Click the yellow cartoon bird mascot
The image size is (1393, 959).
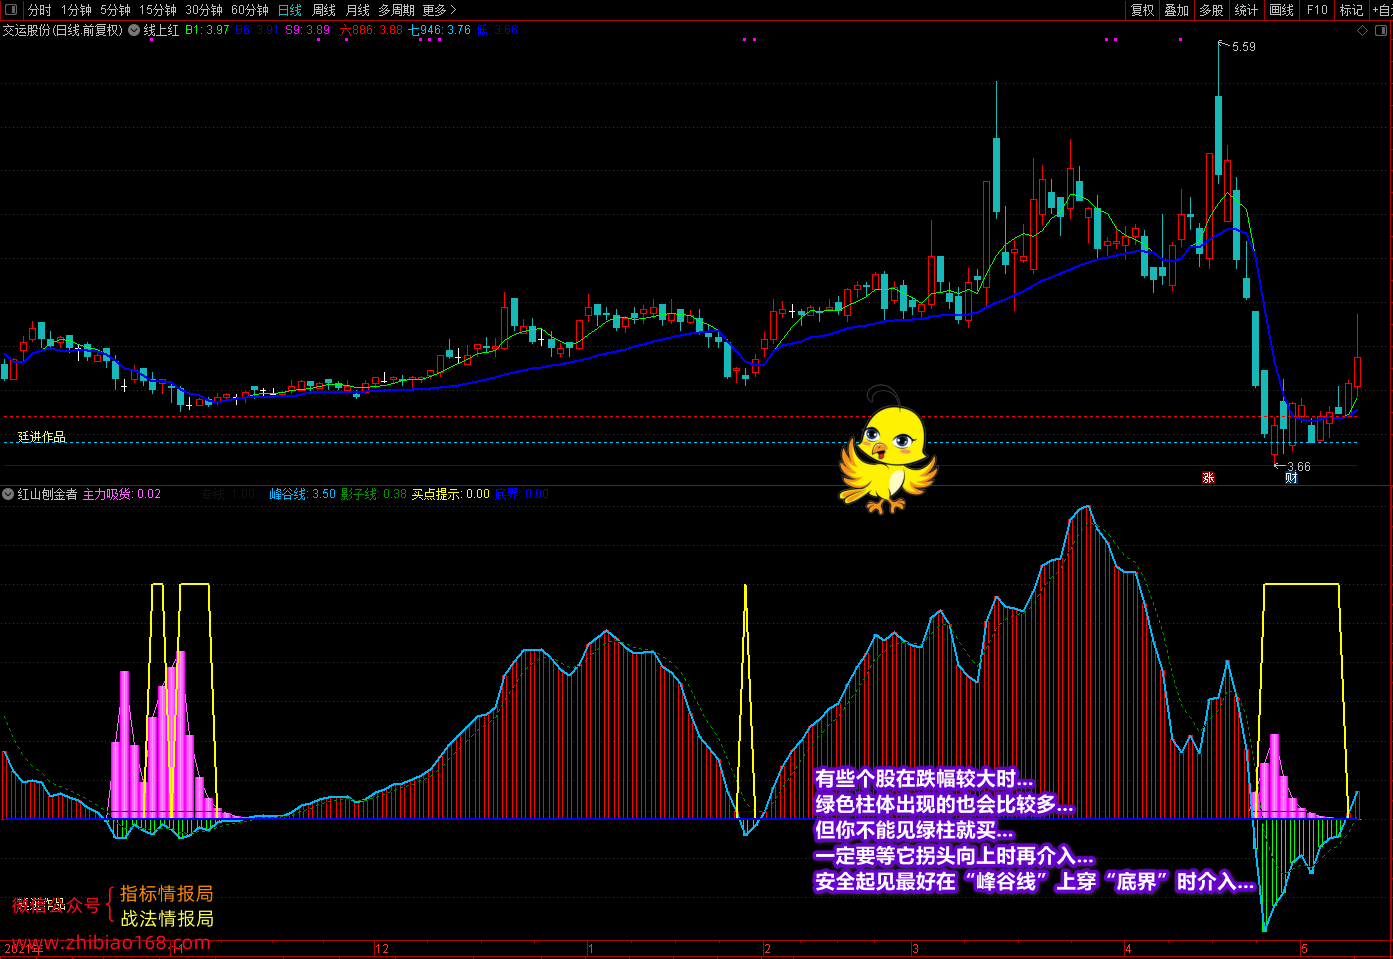click(888, 451)
